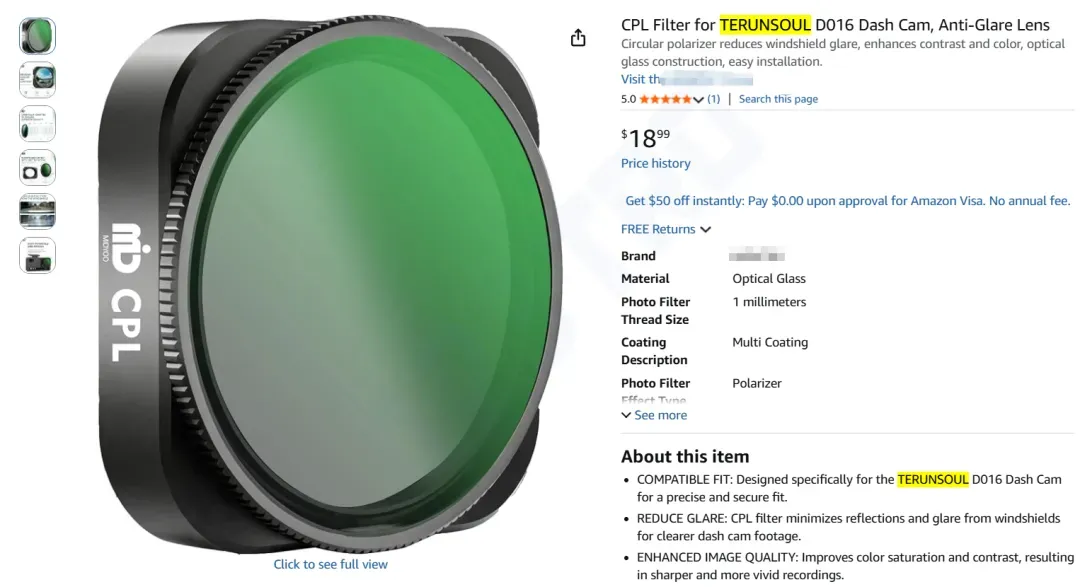
Task: Select the third thumbnail with comparison chart
Action: click(x=37, y=124)
